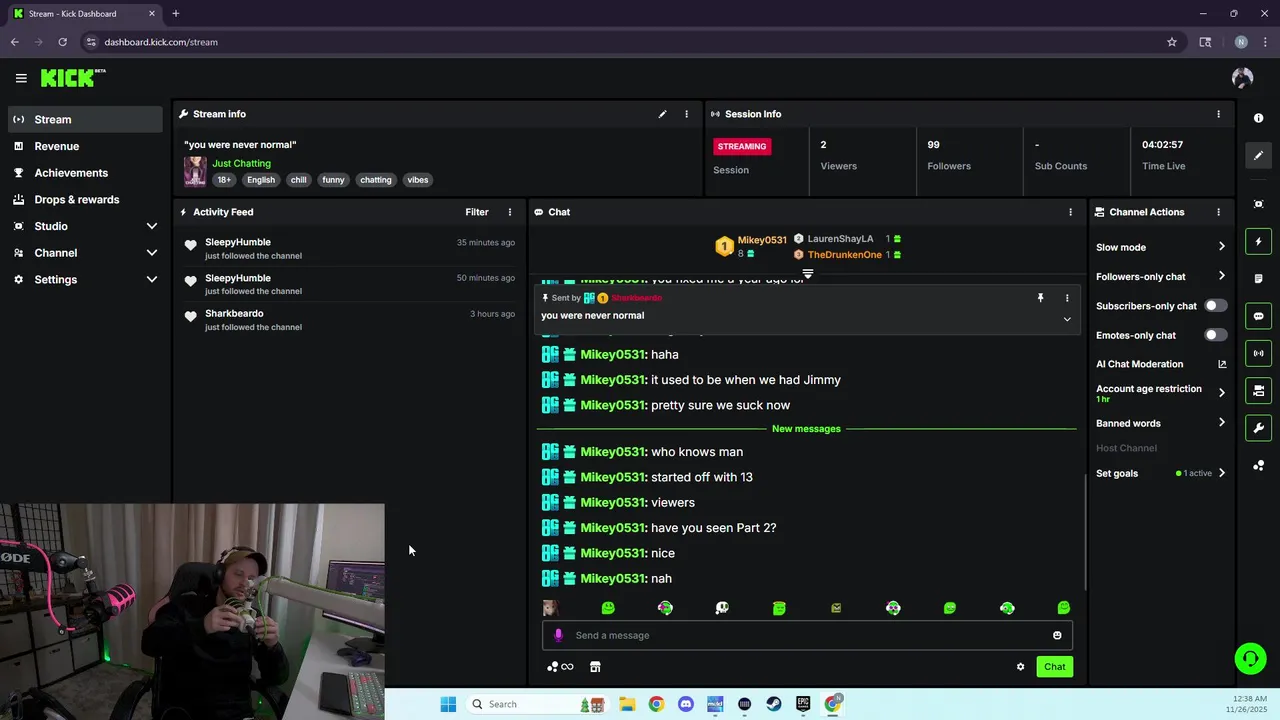Select the first green blob emote in the emote row
This screenshot has width=1280, height=720.
point(608,608)
